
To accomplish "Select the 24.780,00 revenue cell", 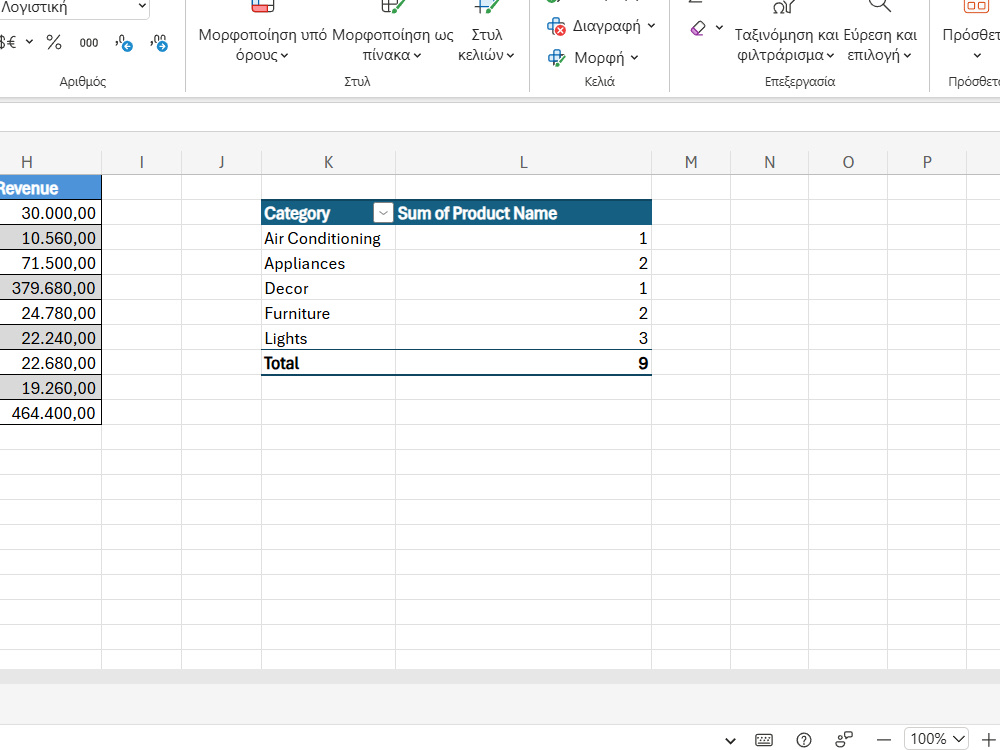I will (50, 312).
